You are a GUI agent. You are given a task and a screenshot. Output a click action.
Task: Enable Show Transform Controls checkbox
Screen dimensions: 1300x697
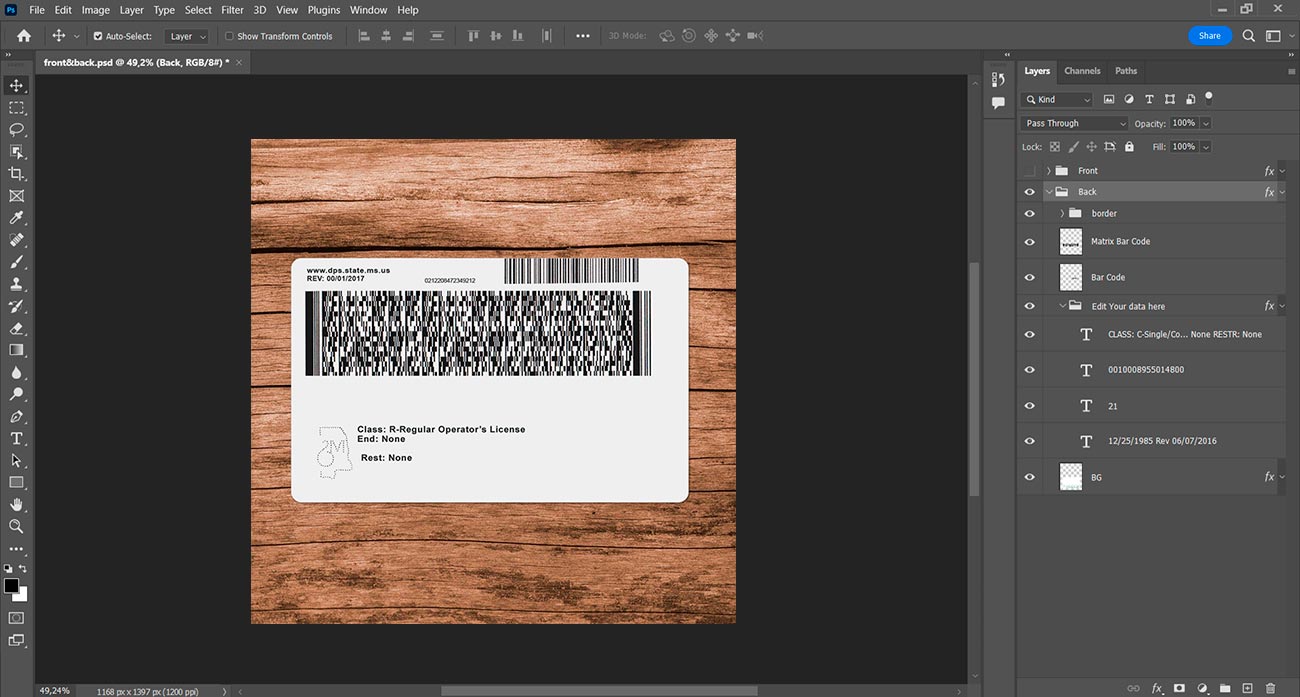tap(229, 36)
